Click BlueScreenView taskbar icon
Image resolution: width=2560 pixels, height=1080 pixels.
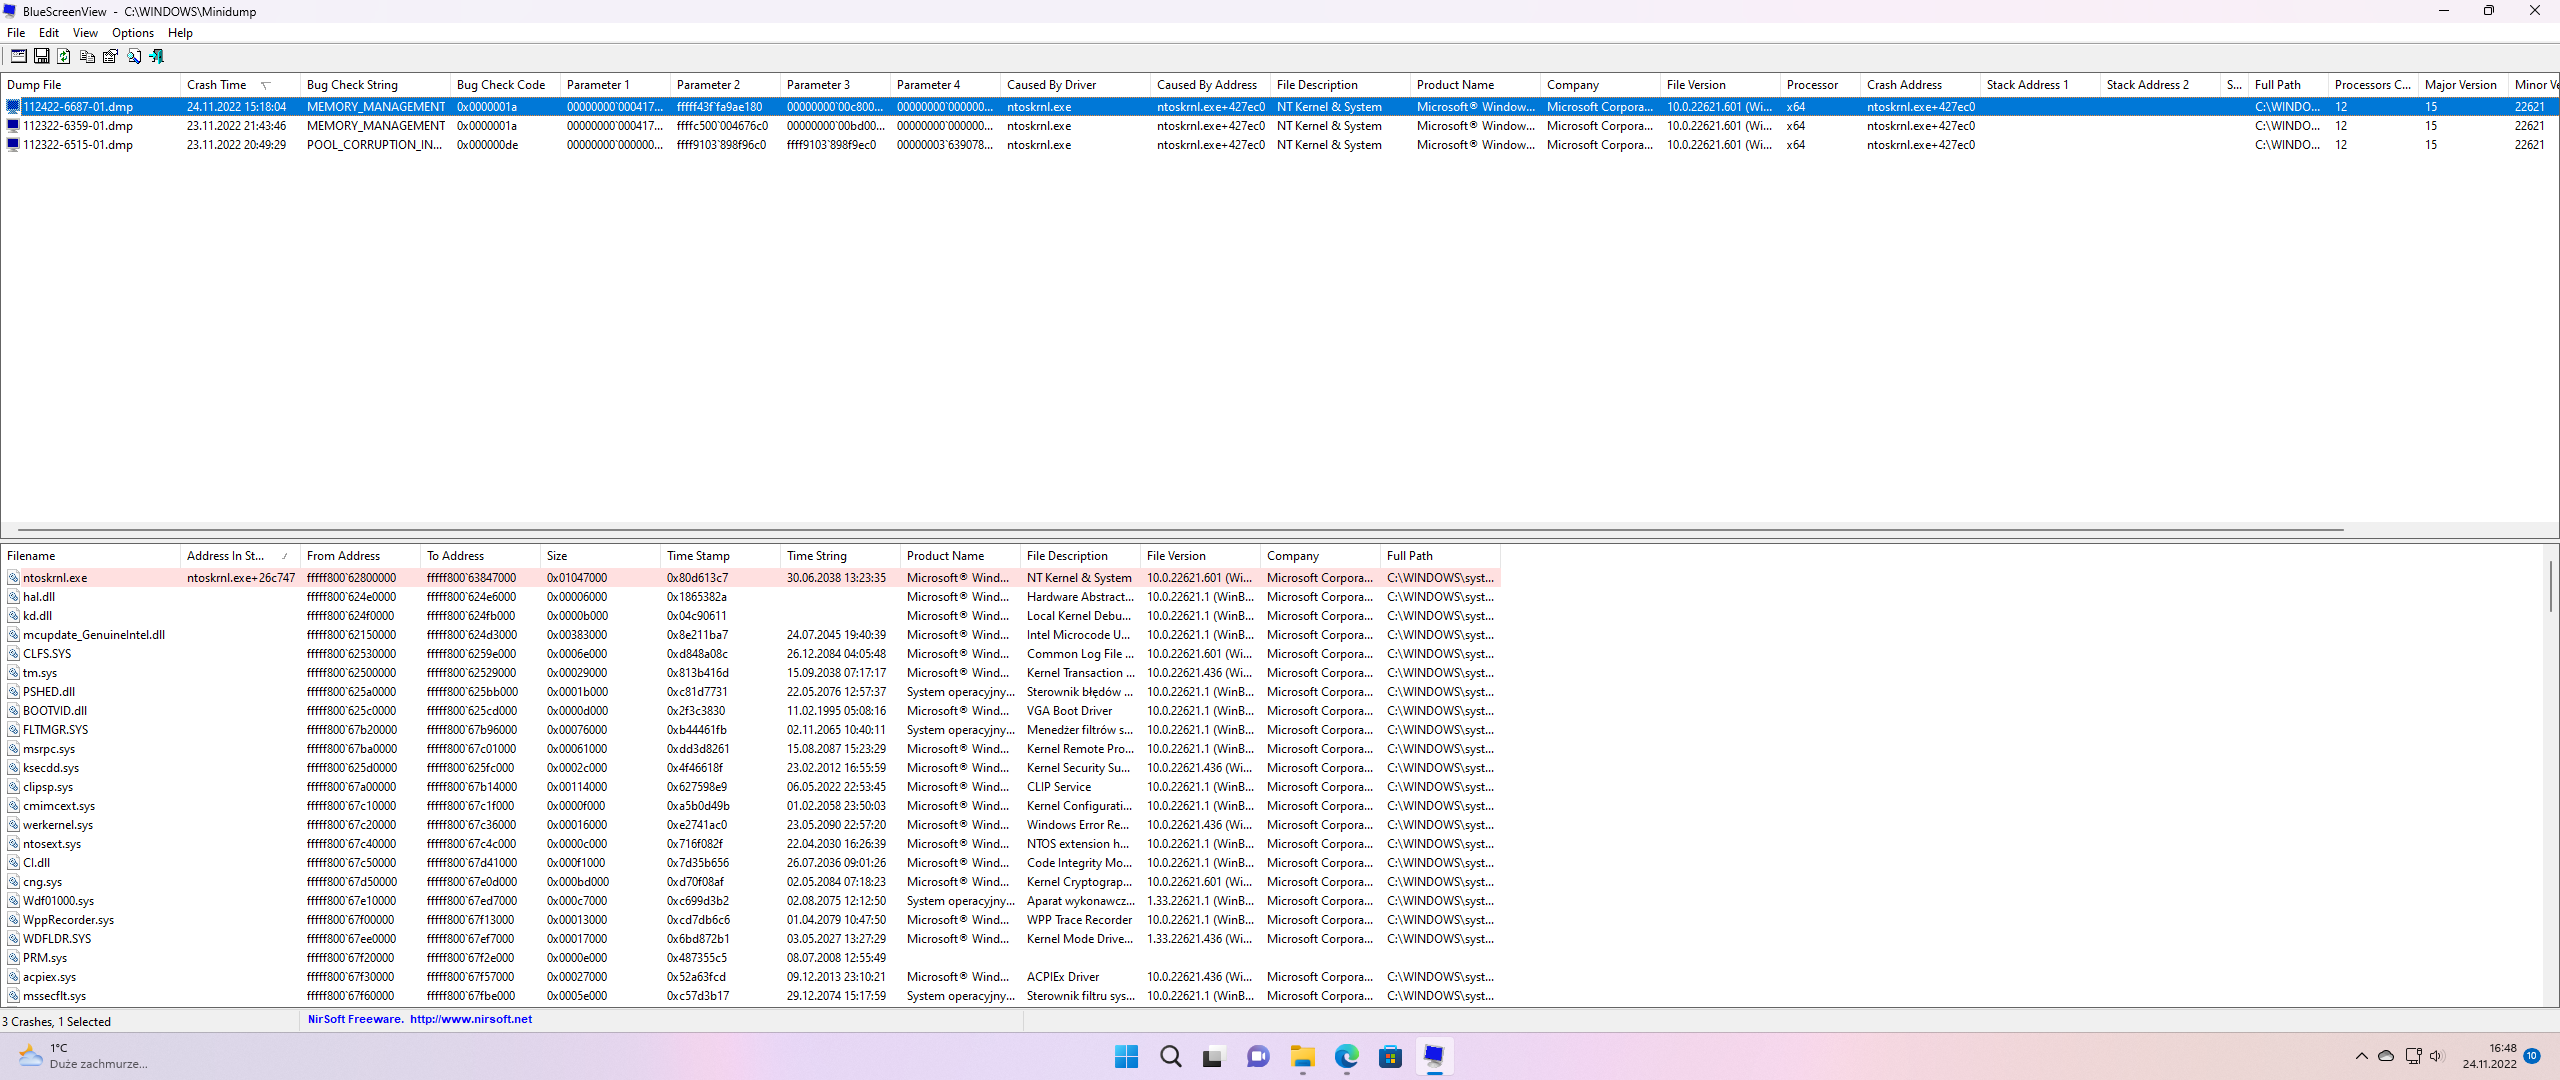click(x=1434, y=1056)
